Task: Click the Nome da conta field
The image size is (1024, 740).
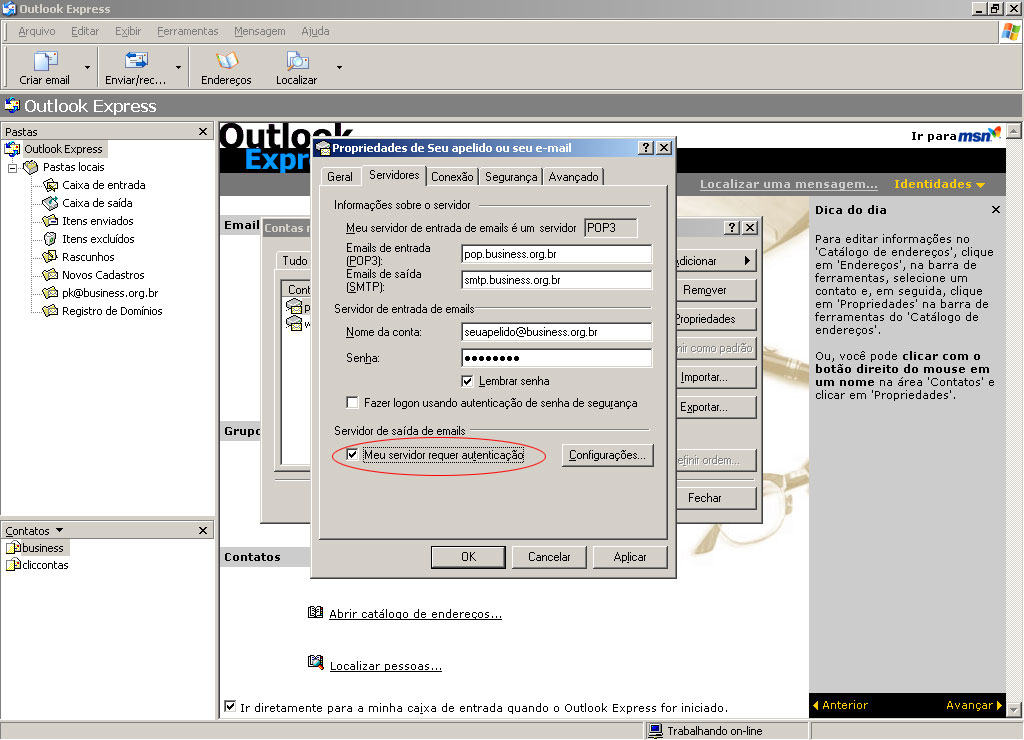Action: 556,332
